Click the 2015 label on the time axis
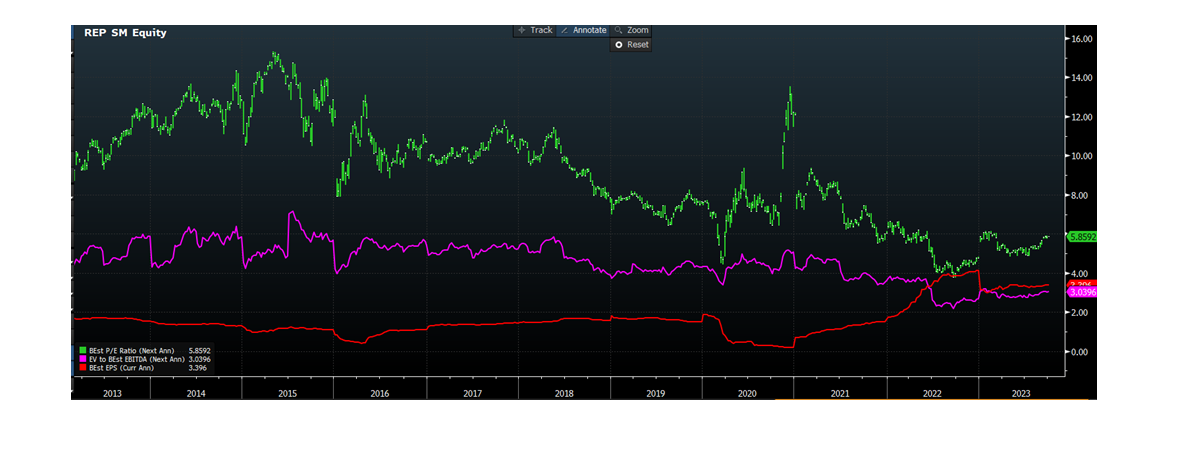 tap(287, 394)
